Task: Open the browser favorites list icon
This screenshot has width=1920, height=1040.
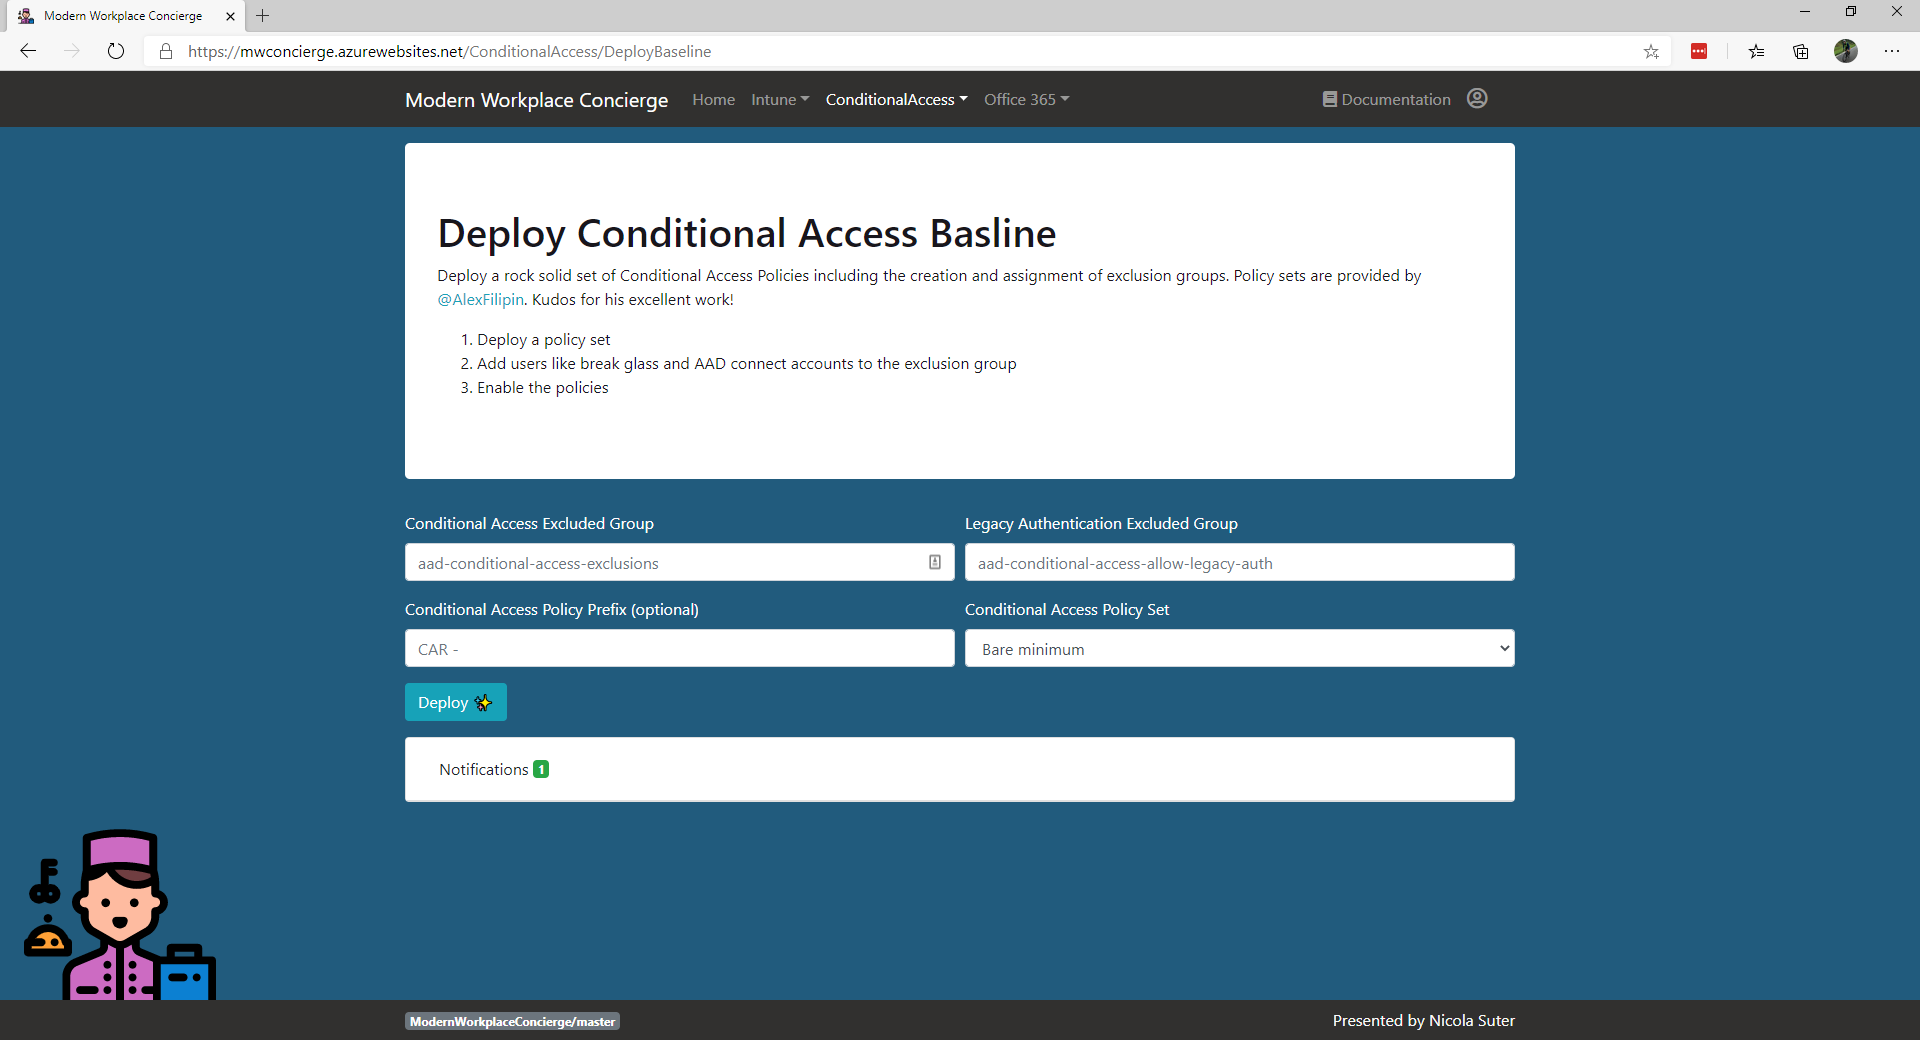Action: pyautogui.click(x=1756, y=51)
